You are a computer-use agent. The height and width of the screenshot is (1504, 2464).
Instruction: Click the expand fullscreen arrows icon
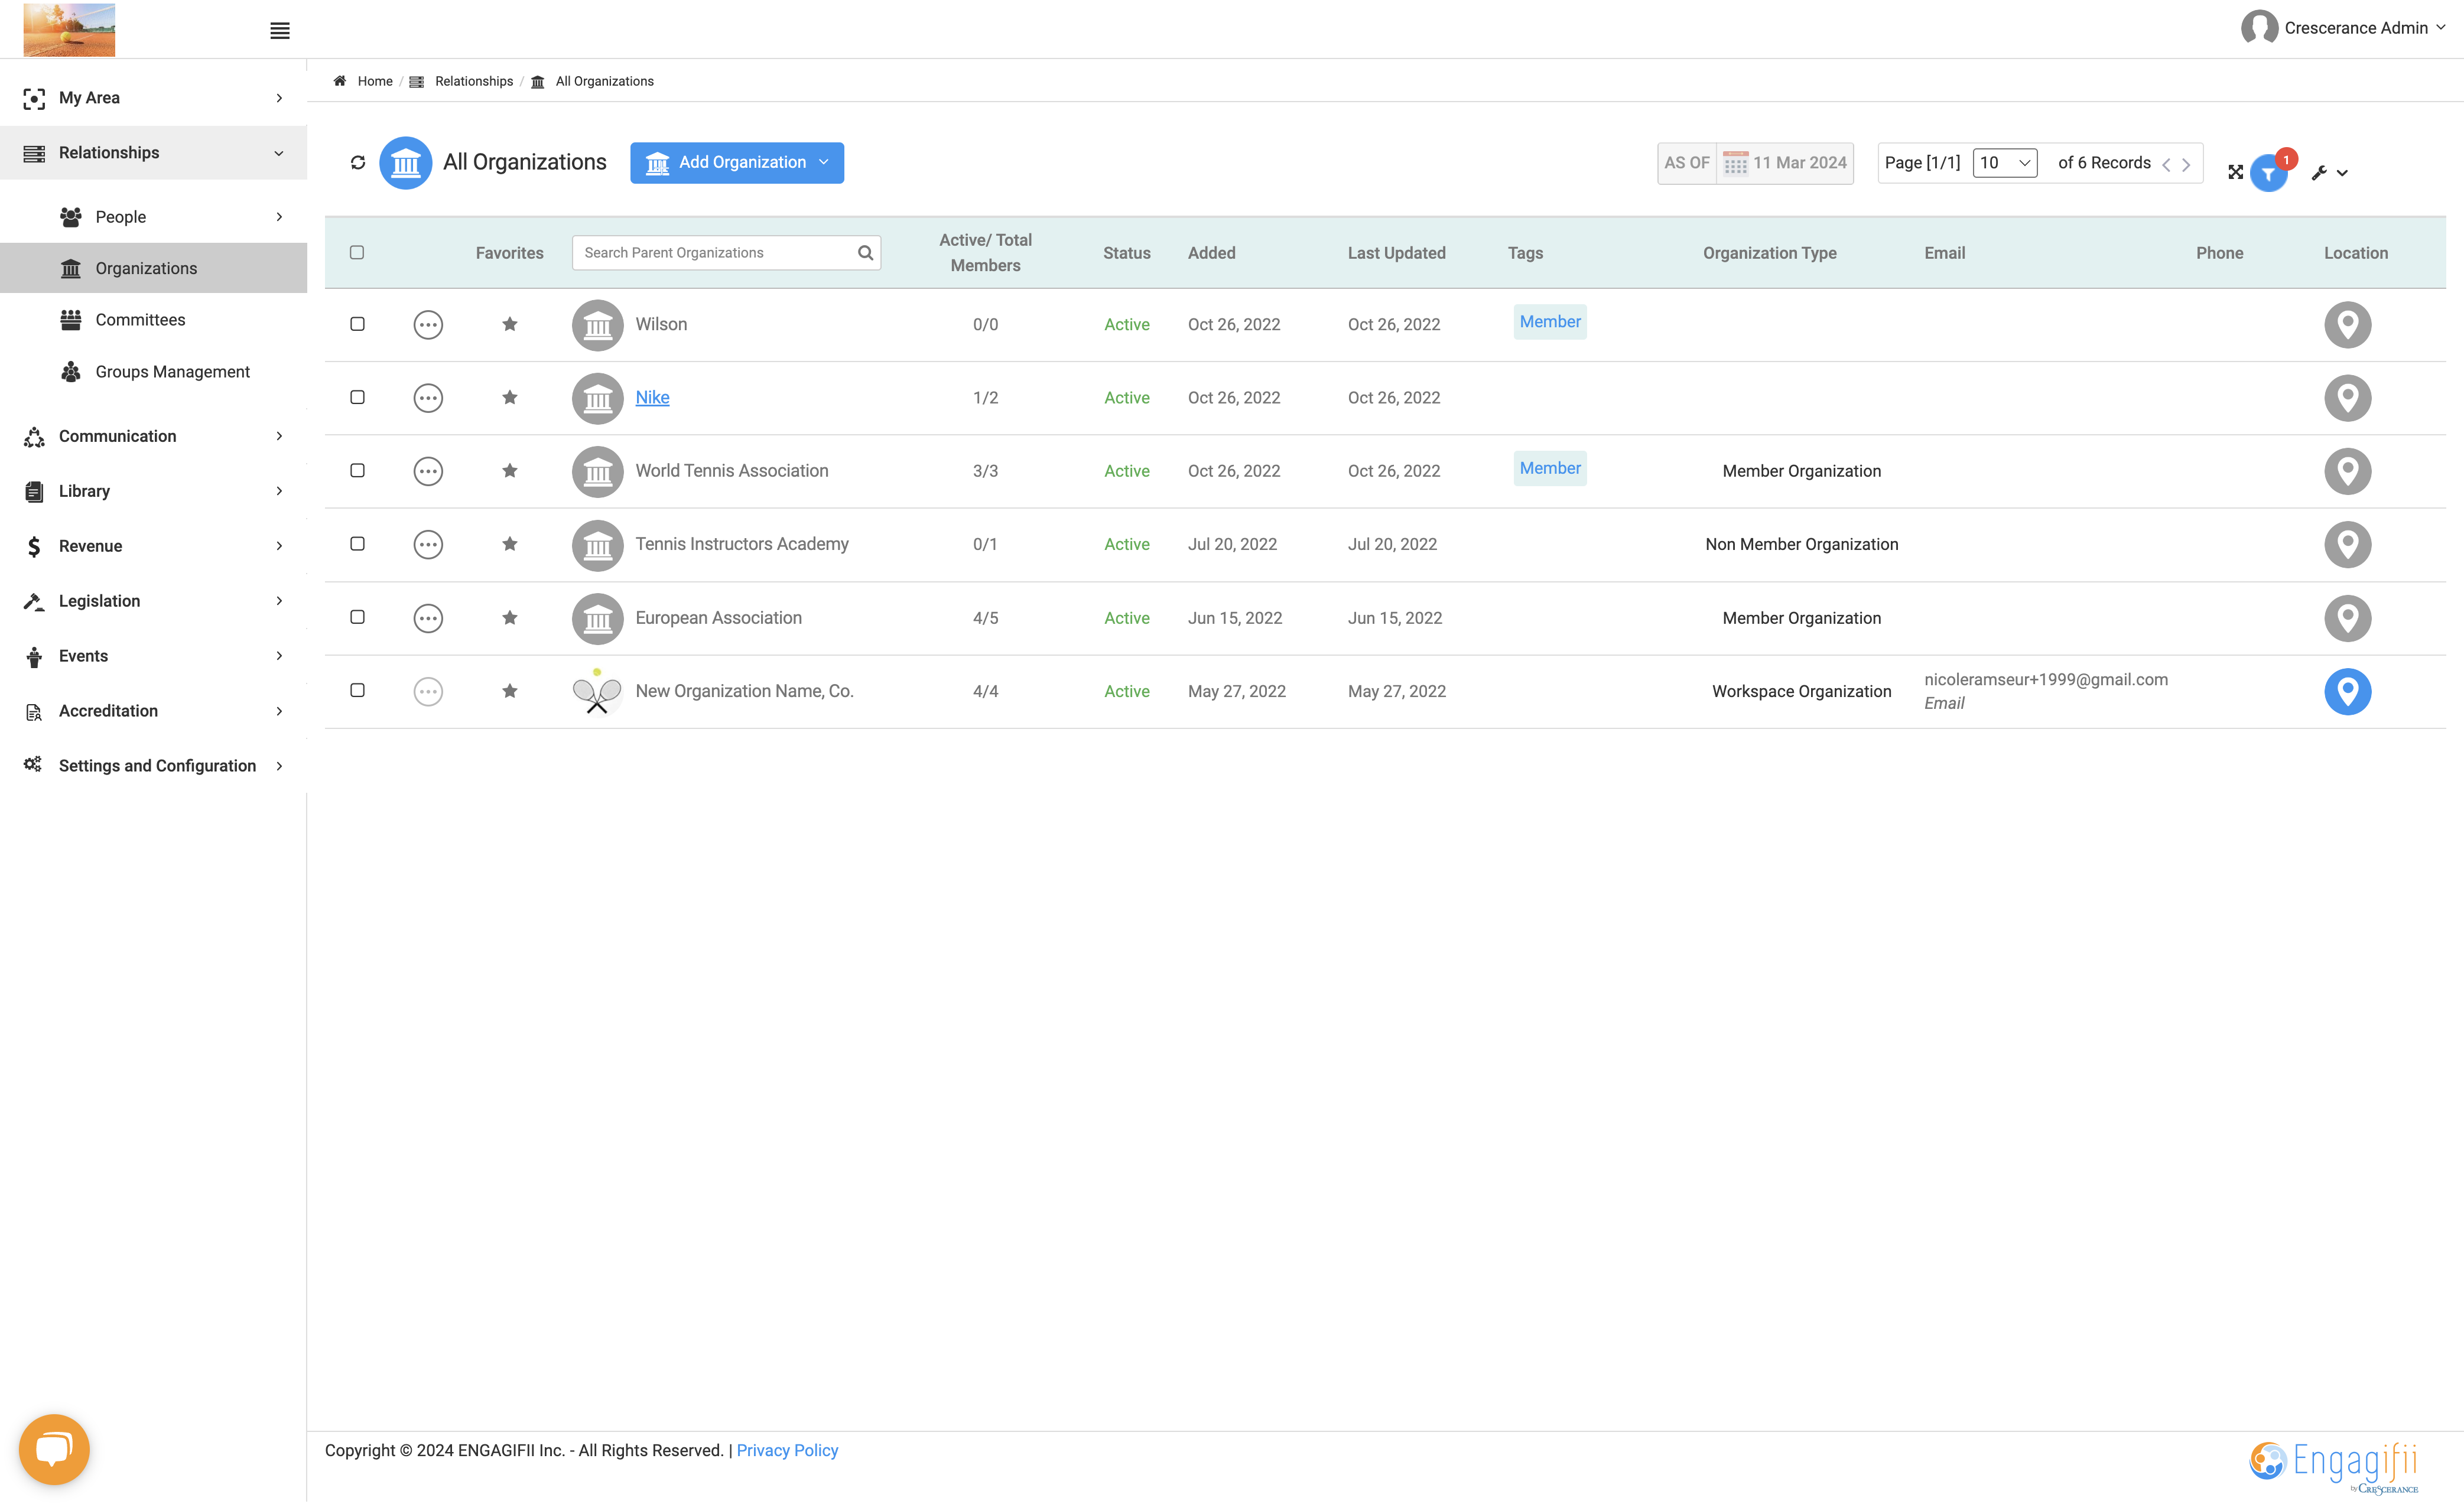2235,173
